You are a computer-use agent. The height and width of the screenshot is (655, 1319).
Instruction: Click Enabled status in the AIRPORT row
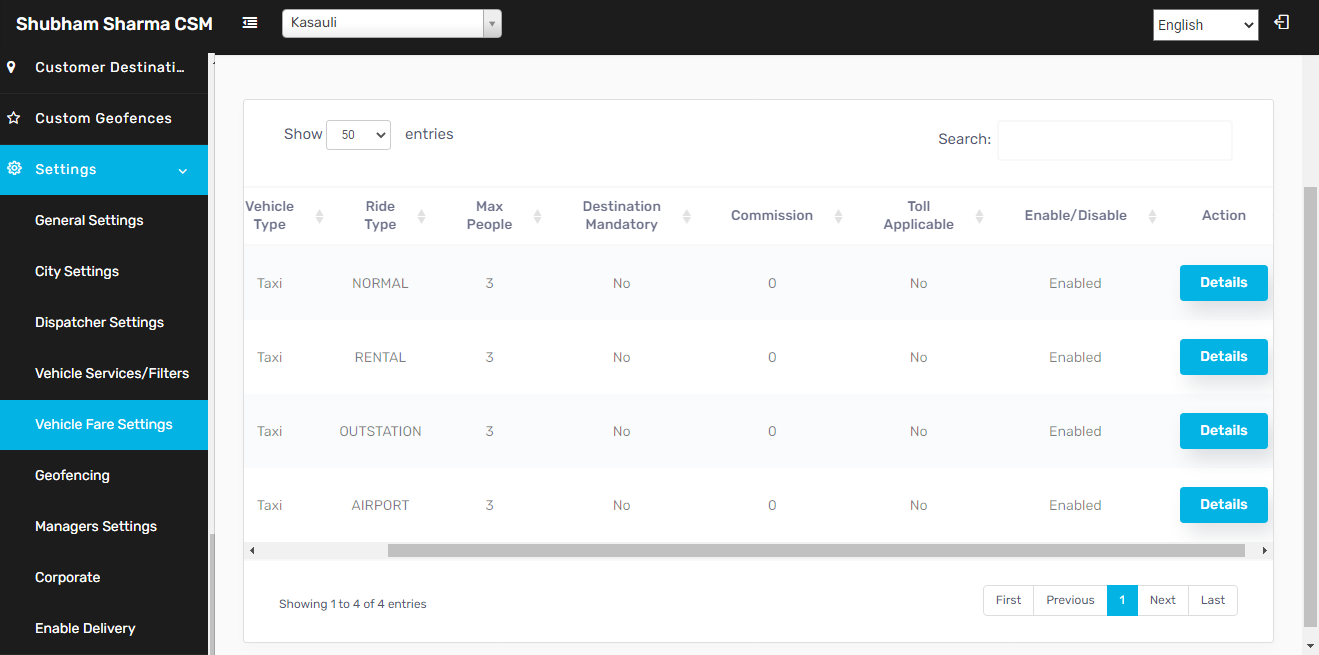1075,505
